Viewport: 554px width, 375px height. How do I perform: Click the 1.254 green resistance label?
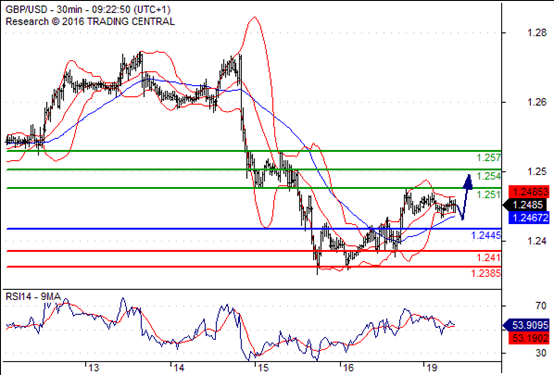pyautogui.click(x=488, y=176)
